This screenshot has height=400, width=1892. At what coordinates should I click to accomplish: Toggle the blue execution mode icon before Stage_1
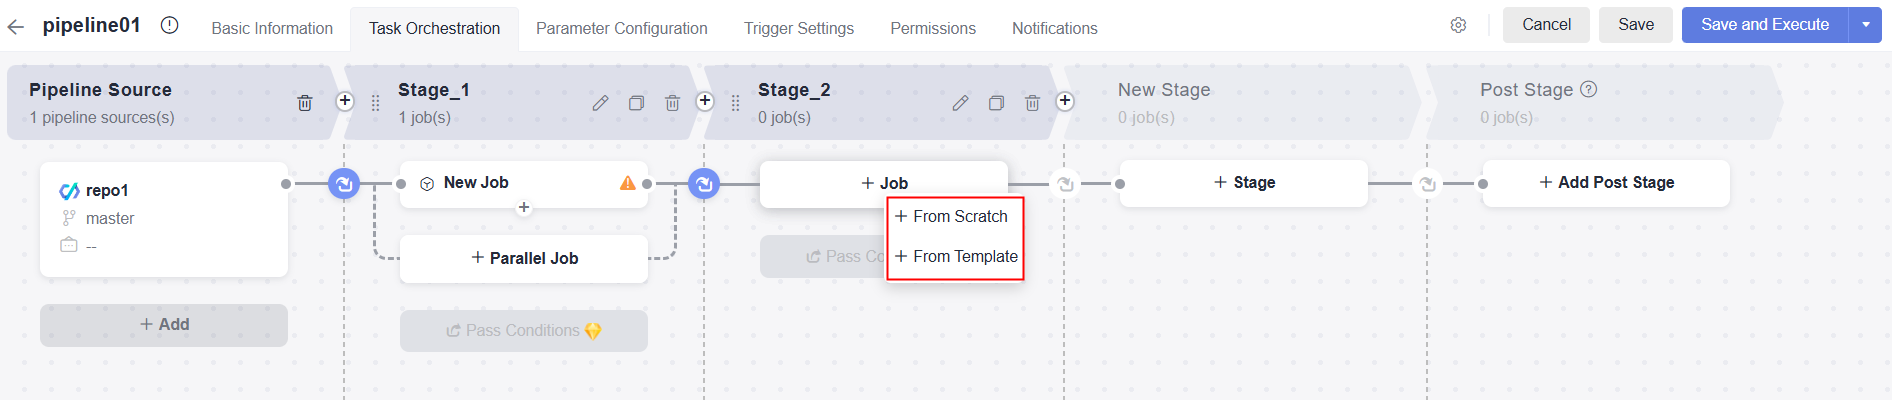click(344, 184)
